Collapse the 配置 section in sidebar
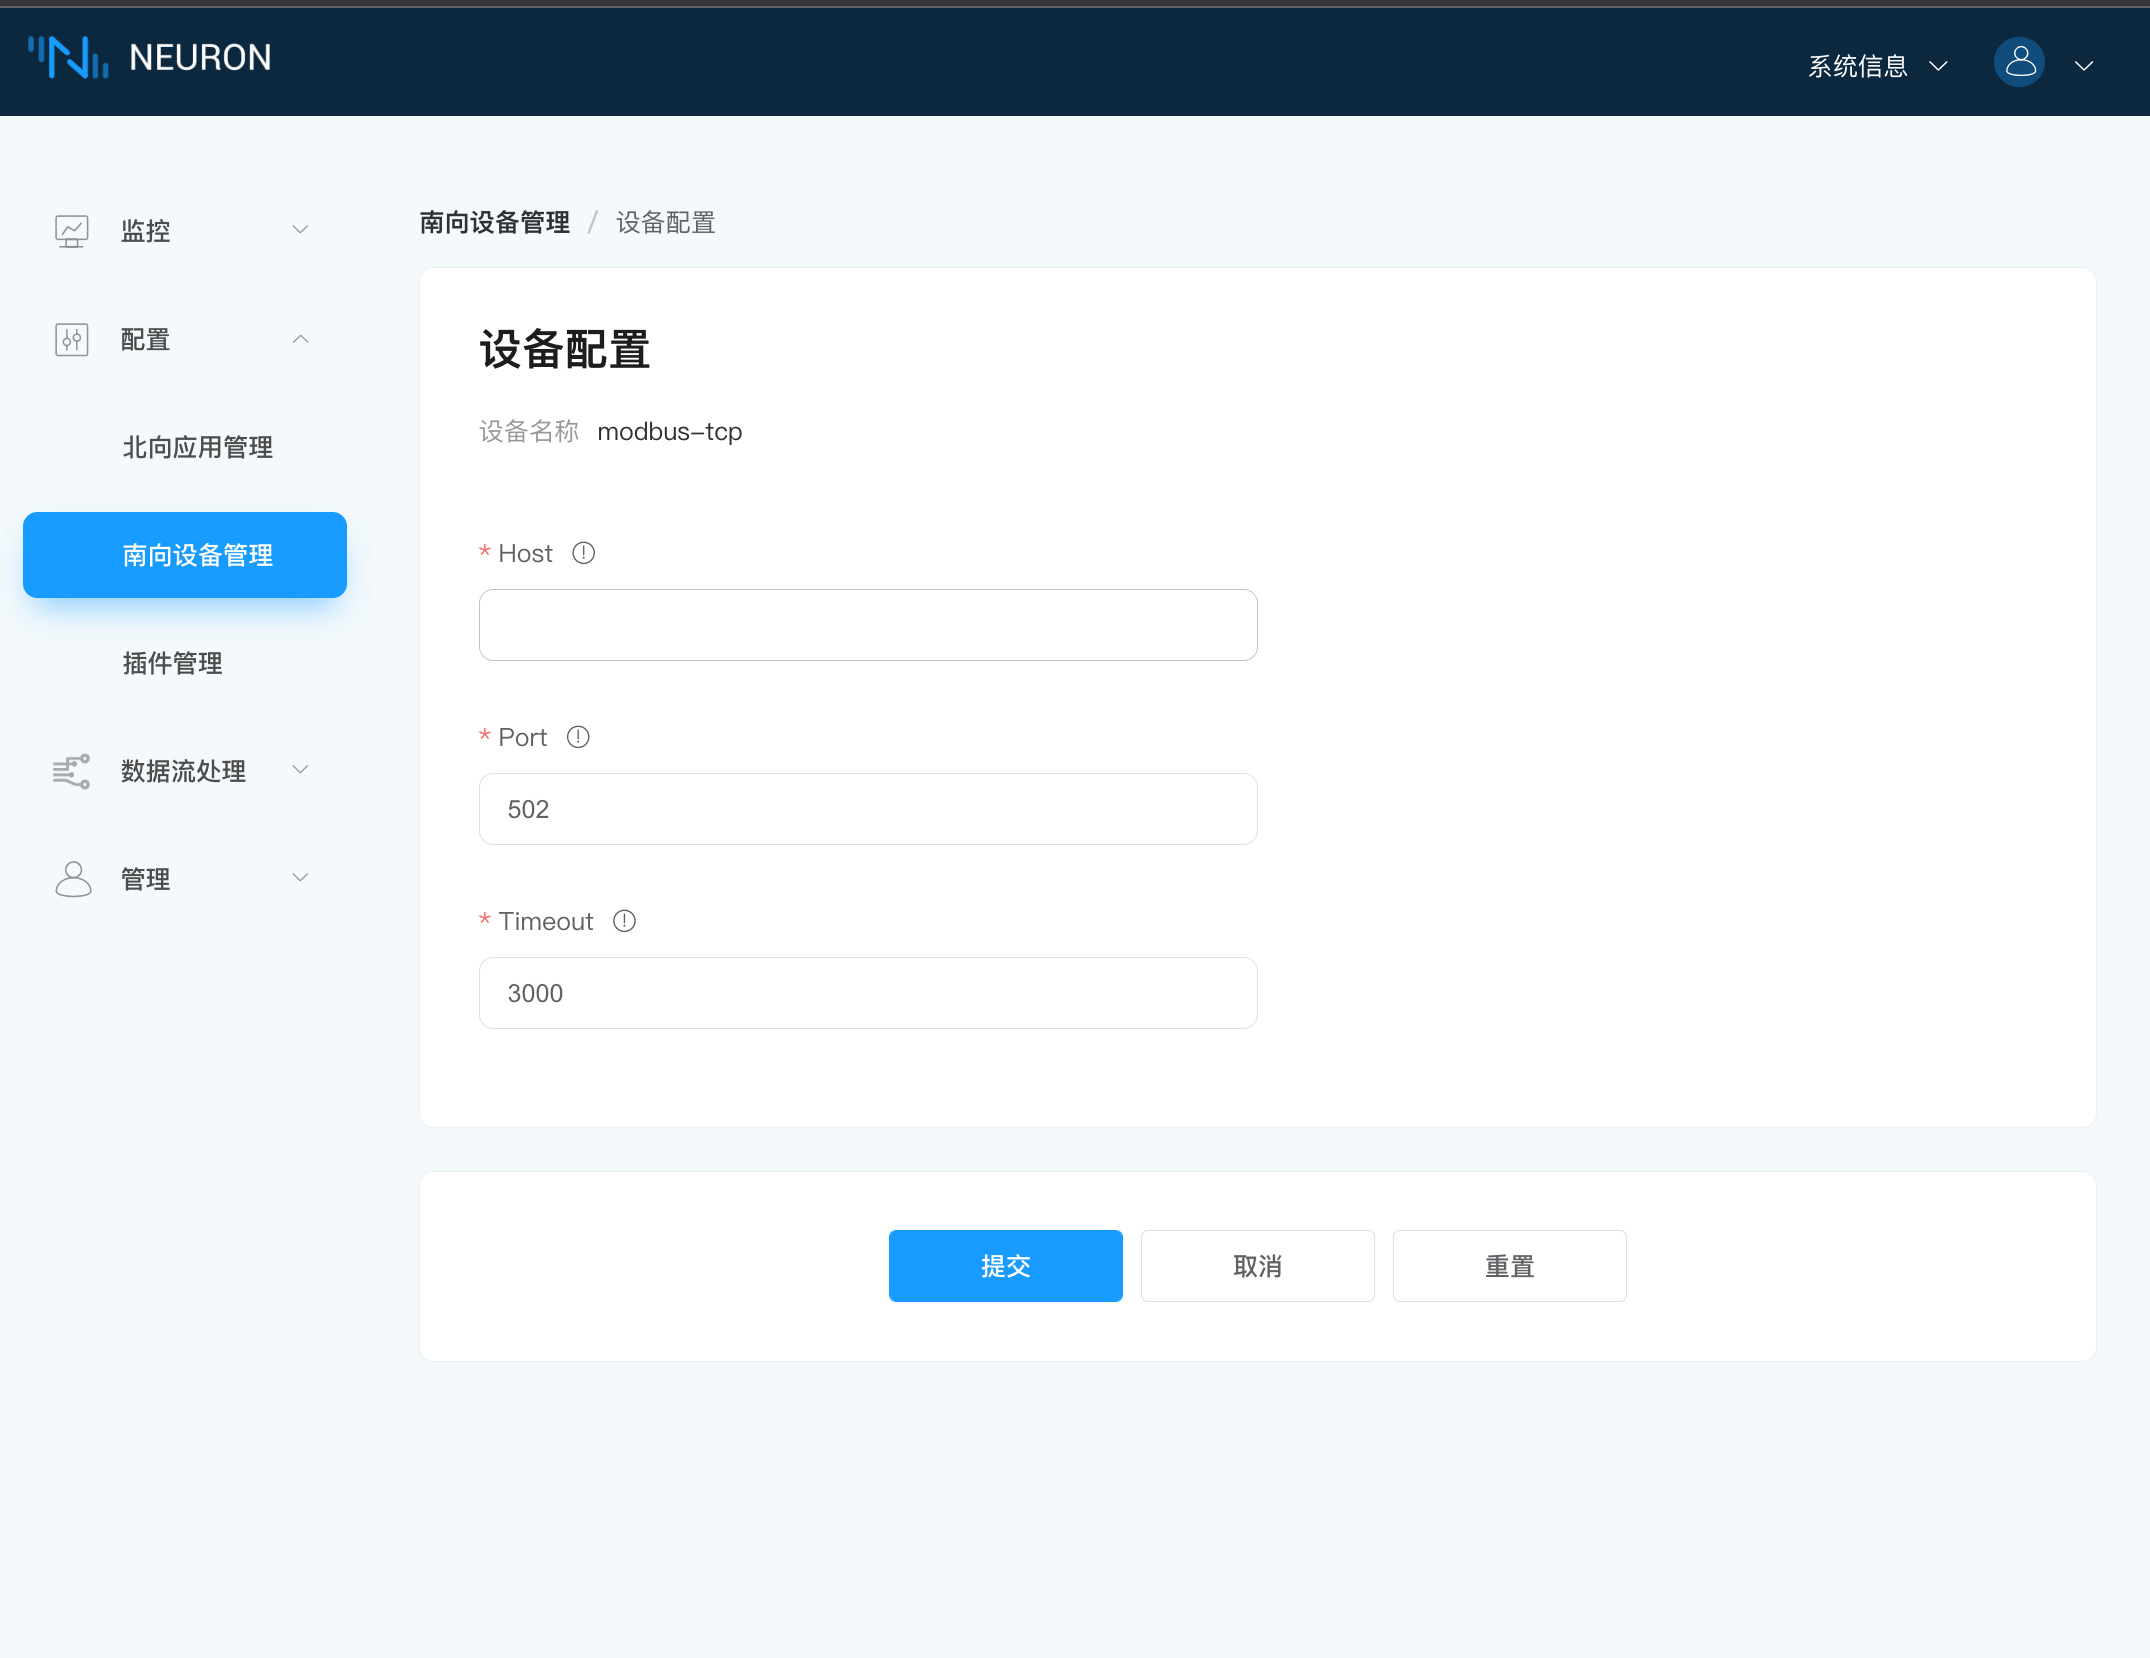Image resolution: width=2150 pixels, height=1658 pixels. coord(300,340)
